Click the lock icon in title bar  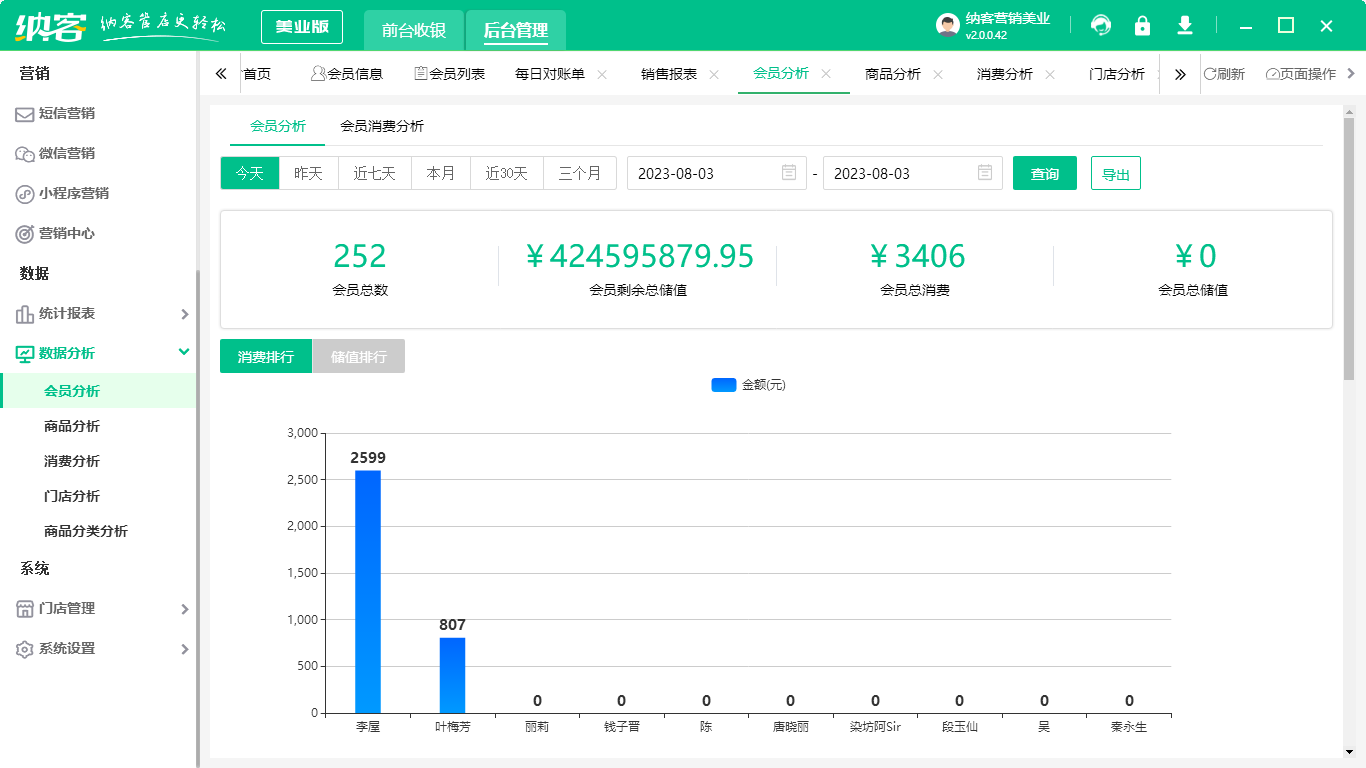(x=1142, y=25)
